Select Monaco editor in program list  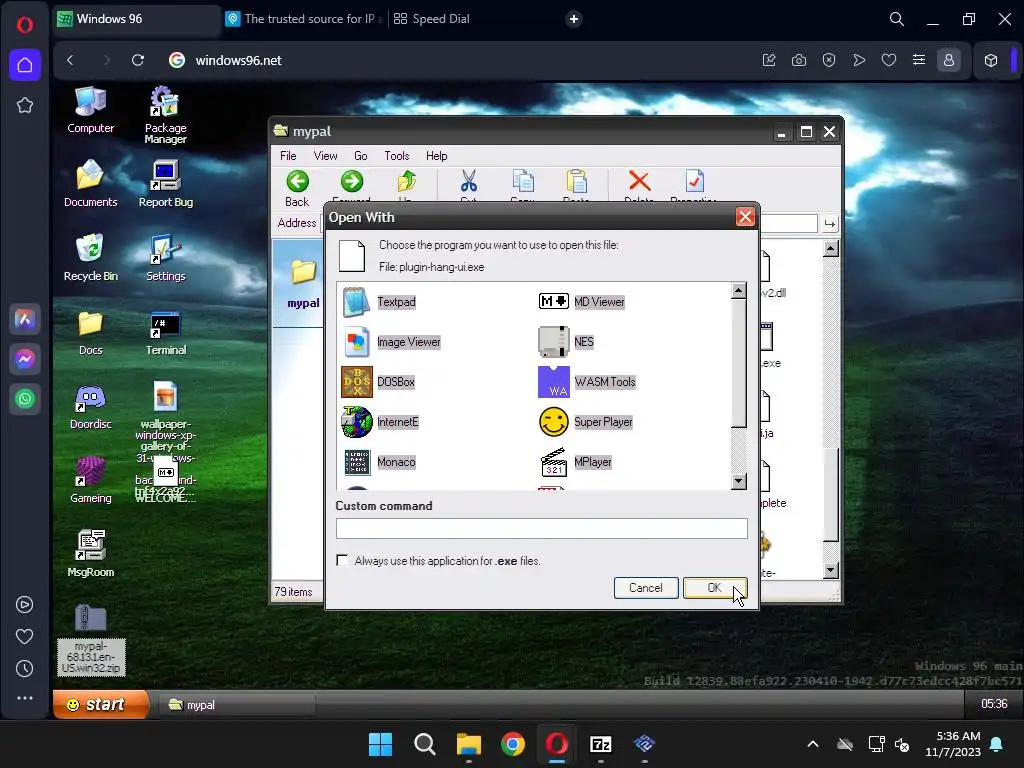pos(379,462)
